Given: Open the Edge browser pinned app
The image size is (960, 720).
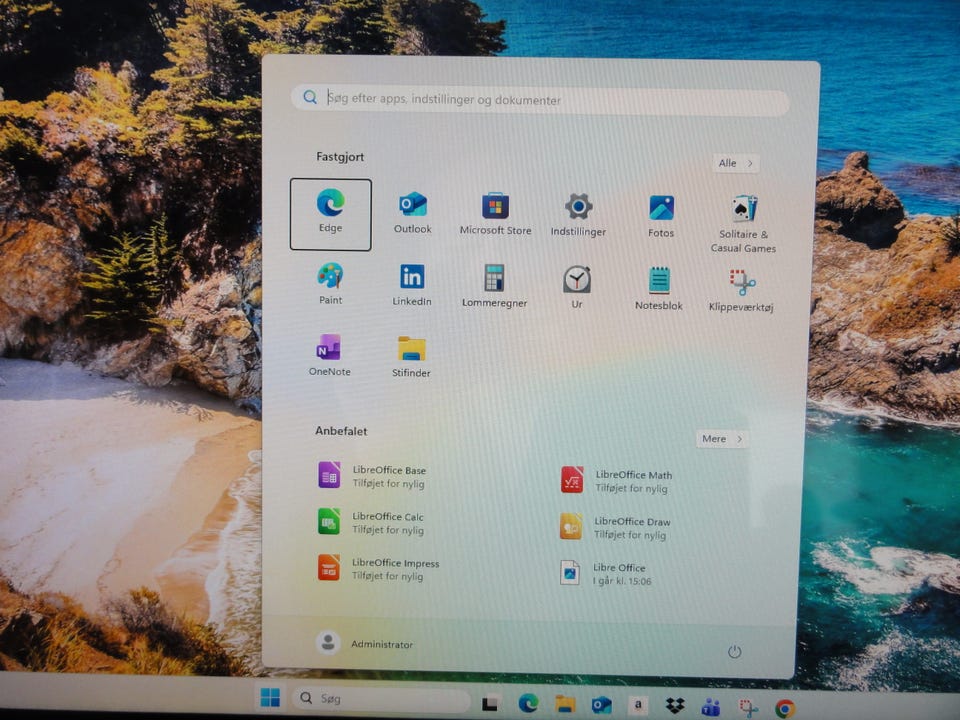Looking at the screenshot, I should coord(330,212).
